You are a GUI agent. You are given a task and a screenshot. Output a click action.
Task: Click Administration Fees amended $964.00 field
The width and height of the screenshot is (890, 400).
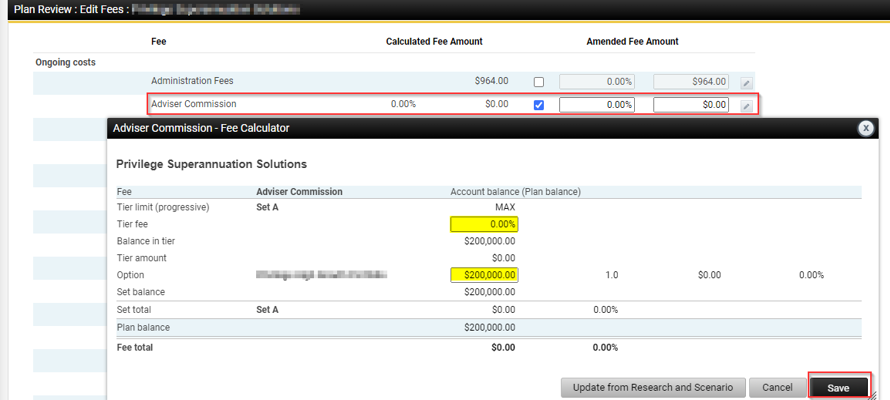point(691,81)
